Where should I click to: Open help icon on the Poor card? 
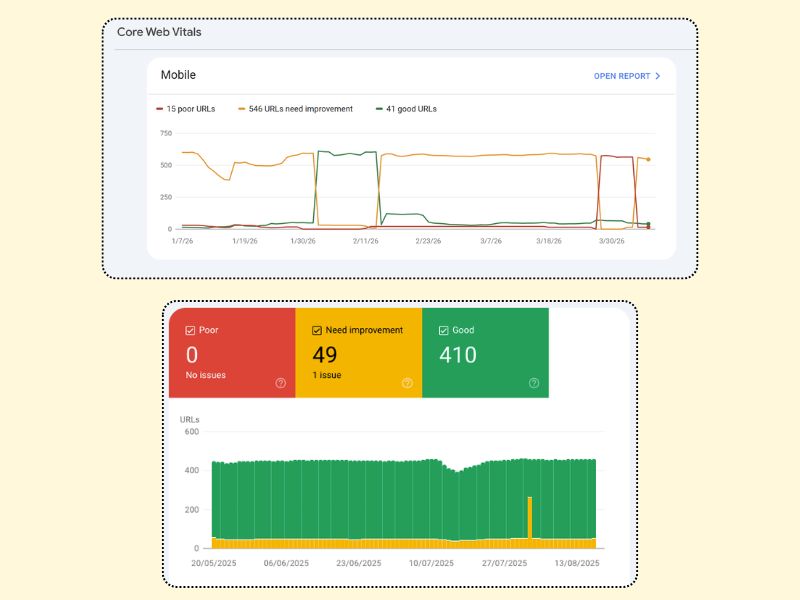pyautogui.click(x=281, y=383)
